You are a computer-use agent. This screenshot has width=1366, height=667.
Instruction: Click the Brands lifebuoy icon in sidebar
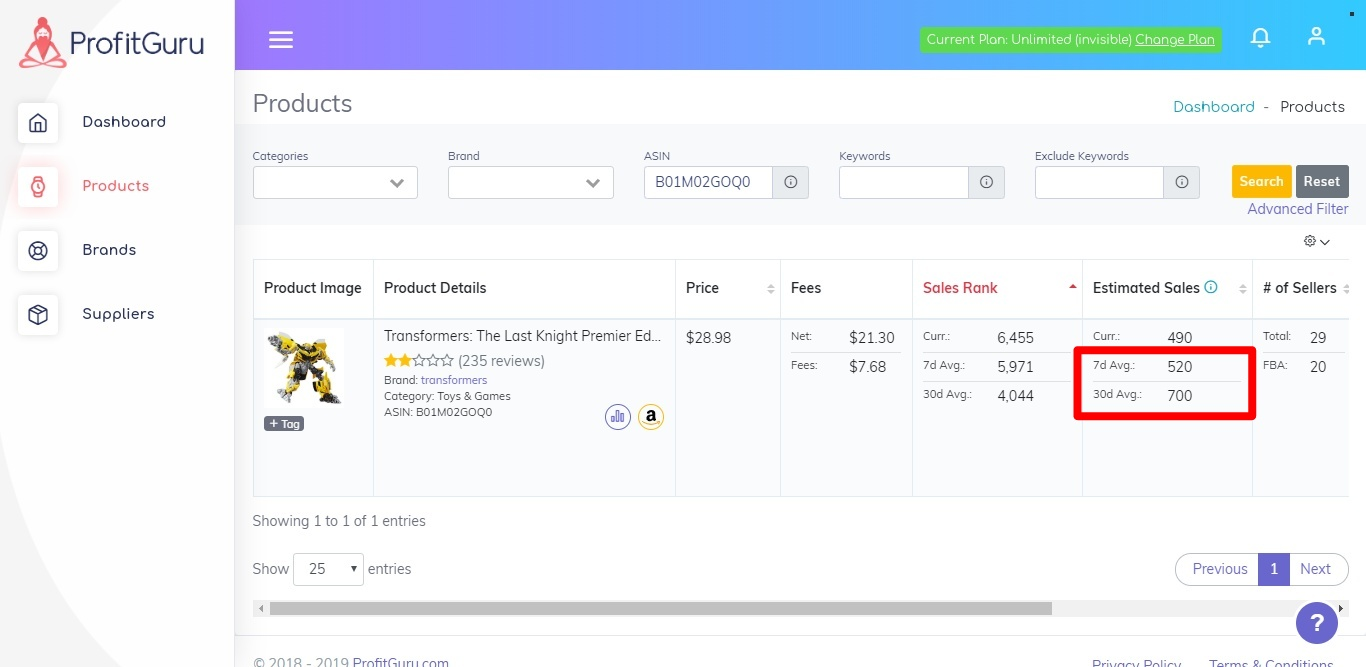point(38,251)
